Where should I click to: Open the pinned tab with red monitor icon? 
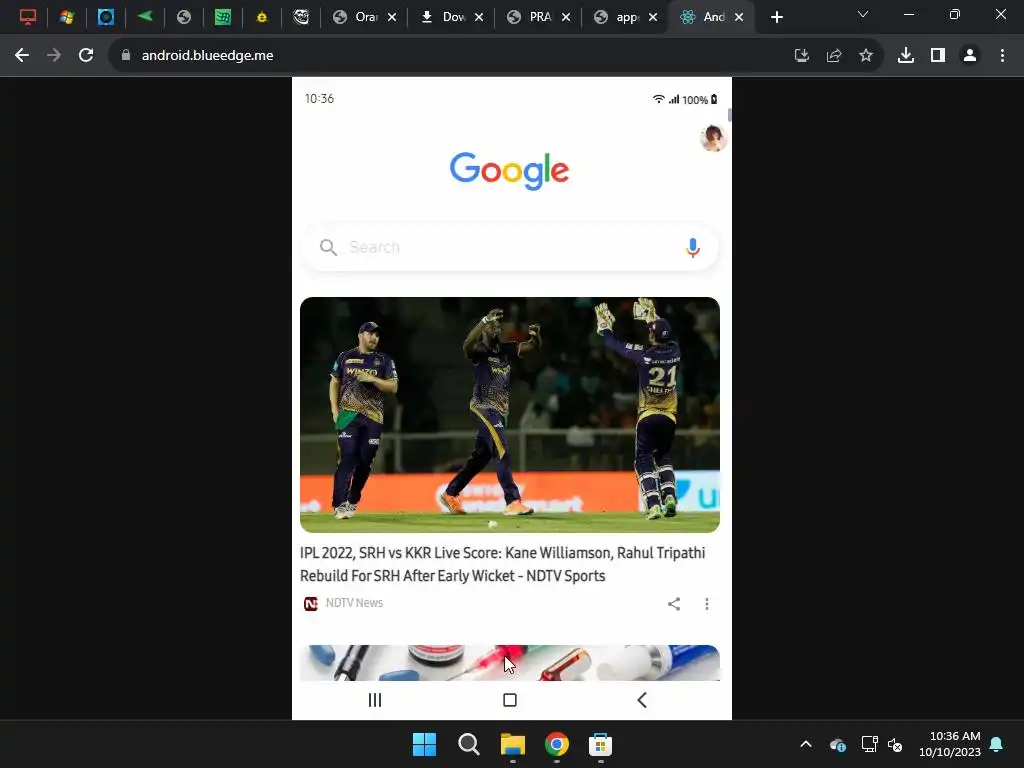pyautogui.click(x=27, y=17)
